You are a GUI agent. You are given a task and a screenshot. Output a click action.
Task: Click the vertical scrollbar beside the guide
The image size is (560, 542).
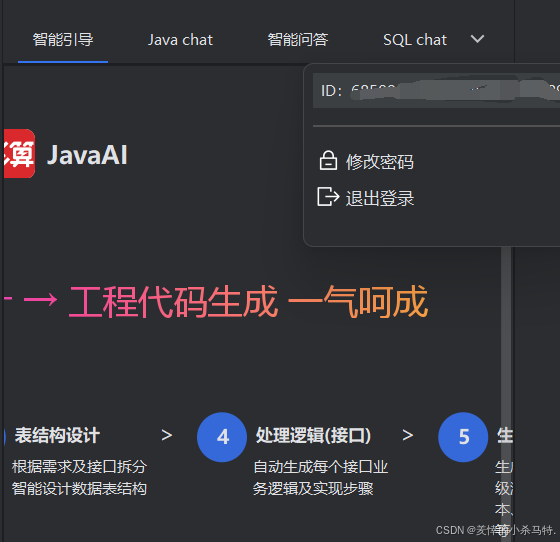506,393
